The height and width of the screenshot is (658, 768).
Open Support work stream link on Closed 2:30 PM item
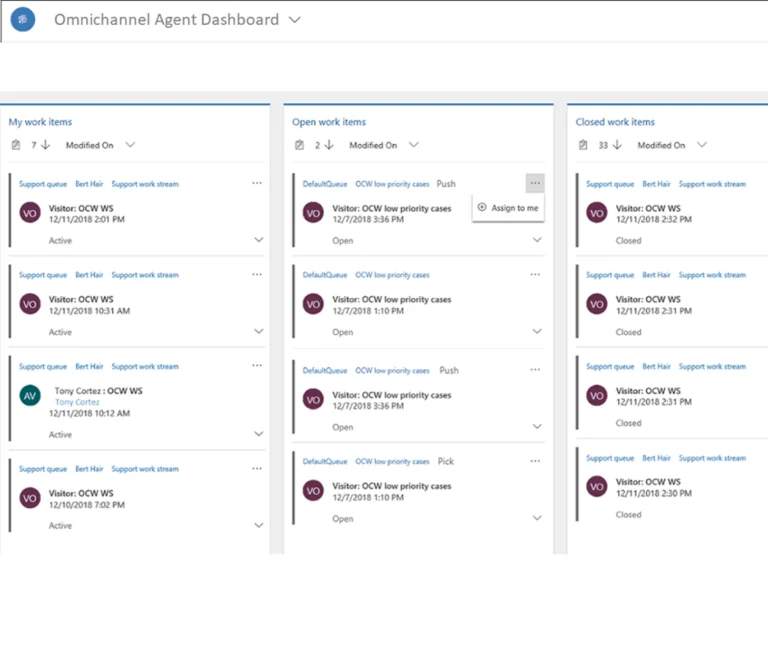point(712,458)
